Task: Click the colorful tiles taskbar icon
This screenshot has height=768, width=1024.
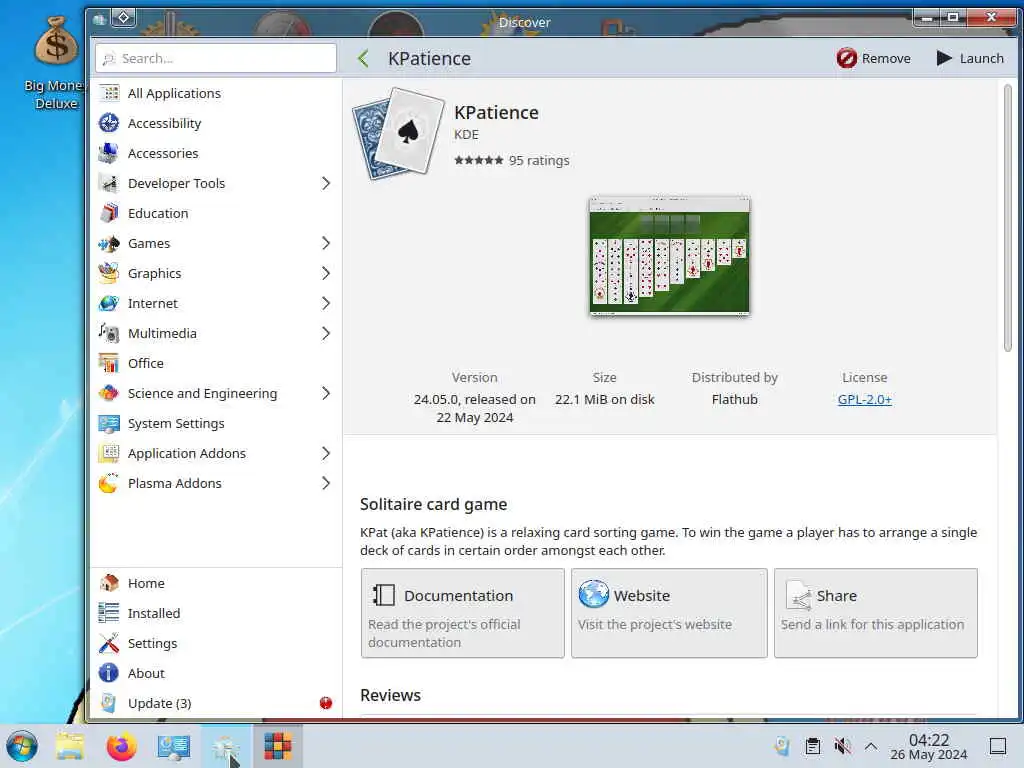Action: pos(278,746)
